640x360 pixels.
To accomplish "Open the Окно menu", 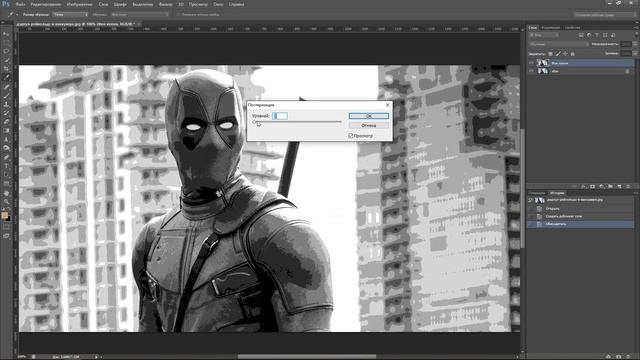I will tap(218, 4).
